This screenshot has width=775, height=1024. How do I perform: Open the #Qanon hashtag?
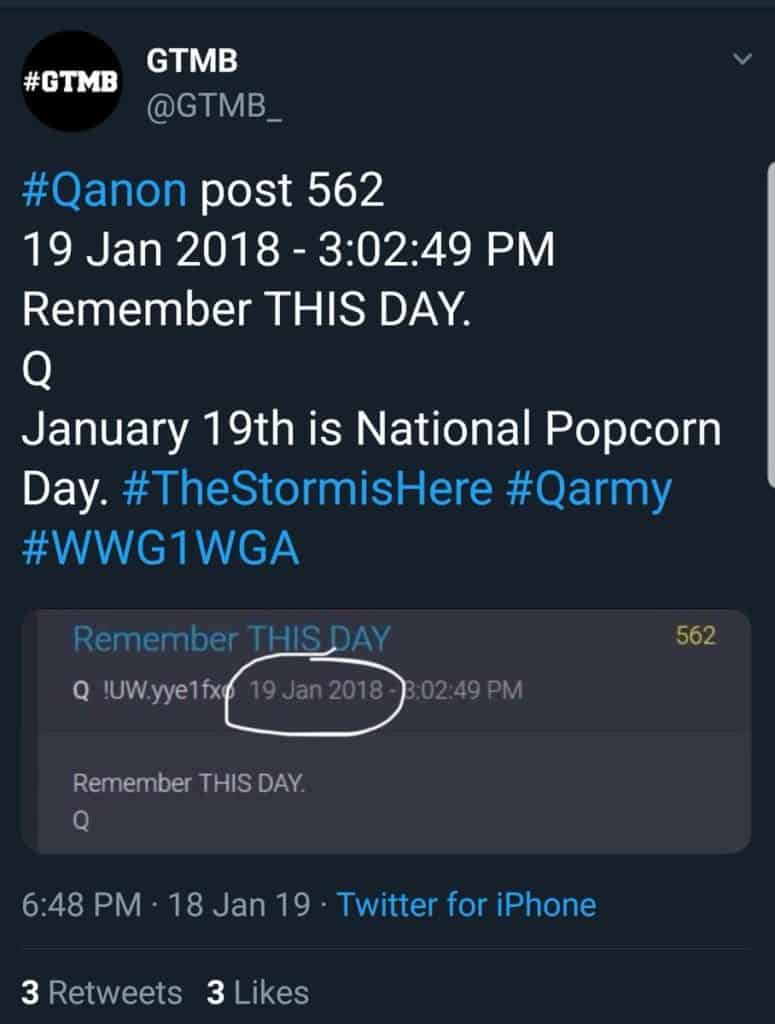104,191
